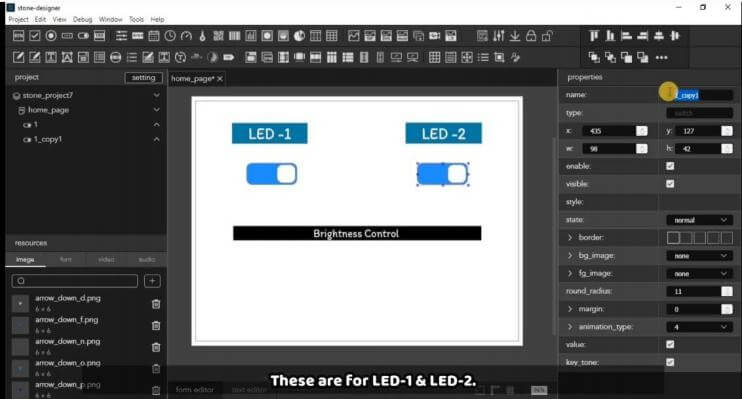742x399 pixels.
Task: Toggle the visible checkbox
Action: (670, 184)
